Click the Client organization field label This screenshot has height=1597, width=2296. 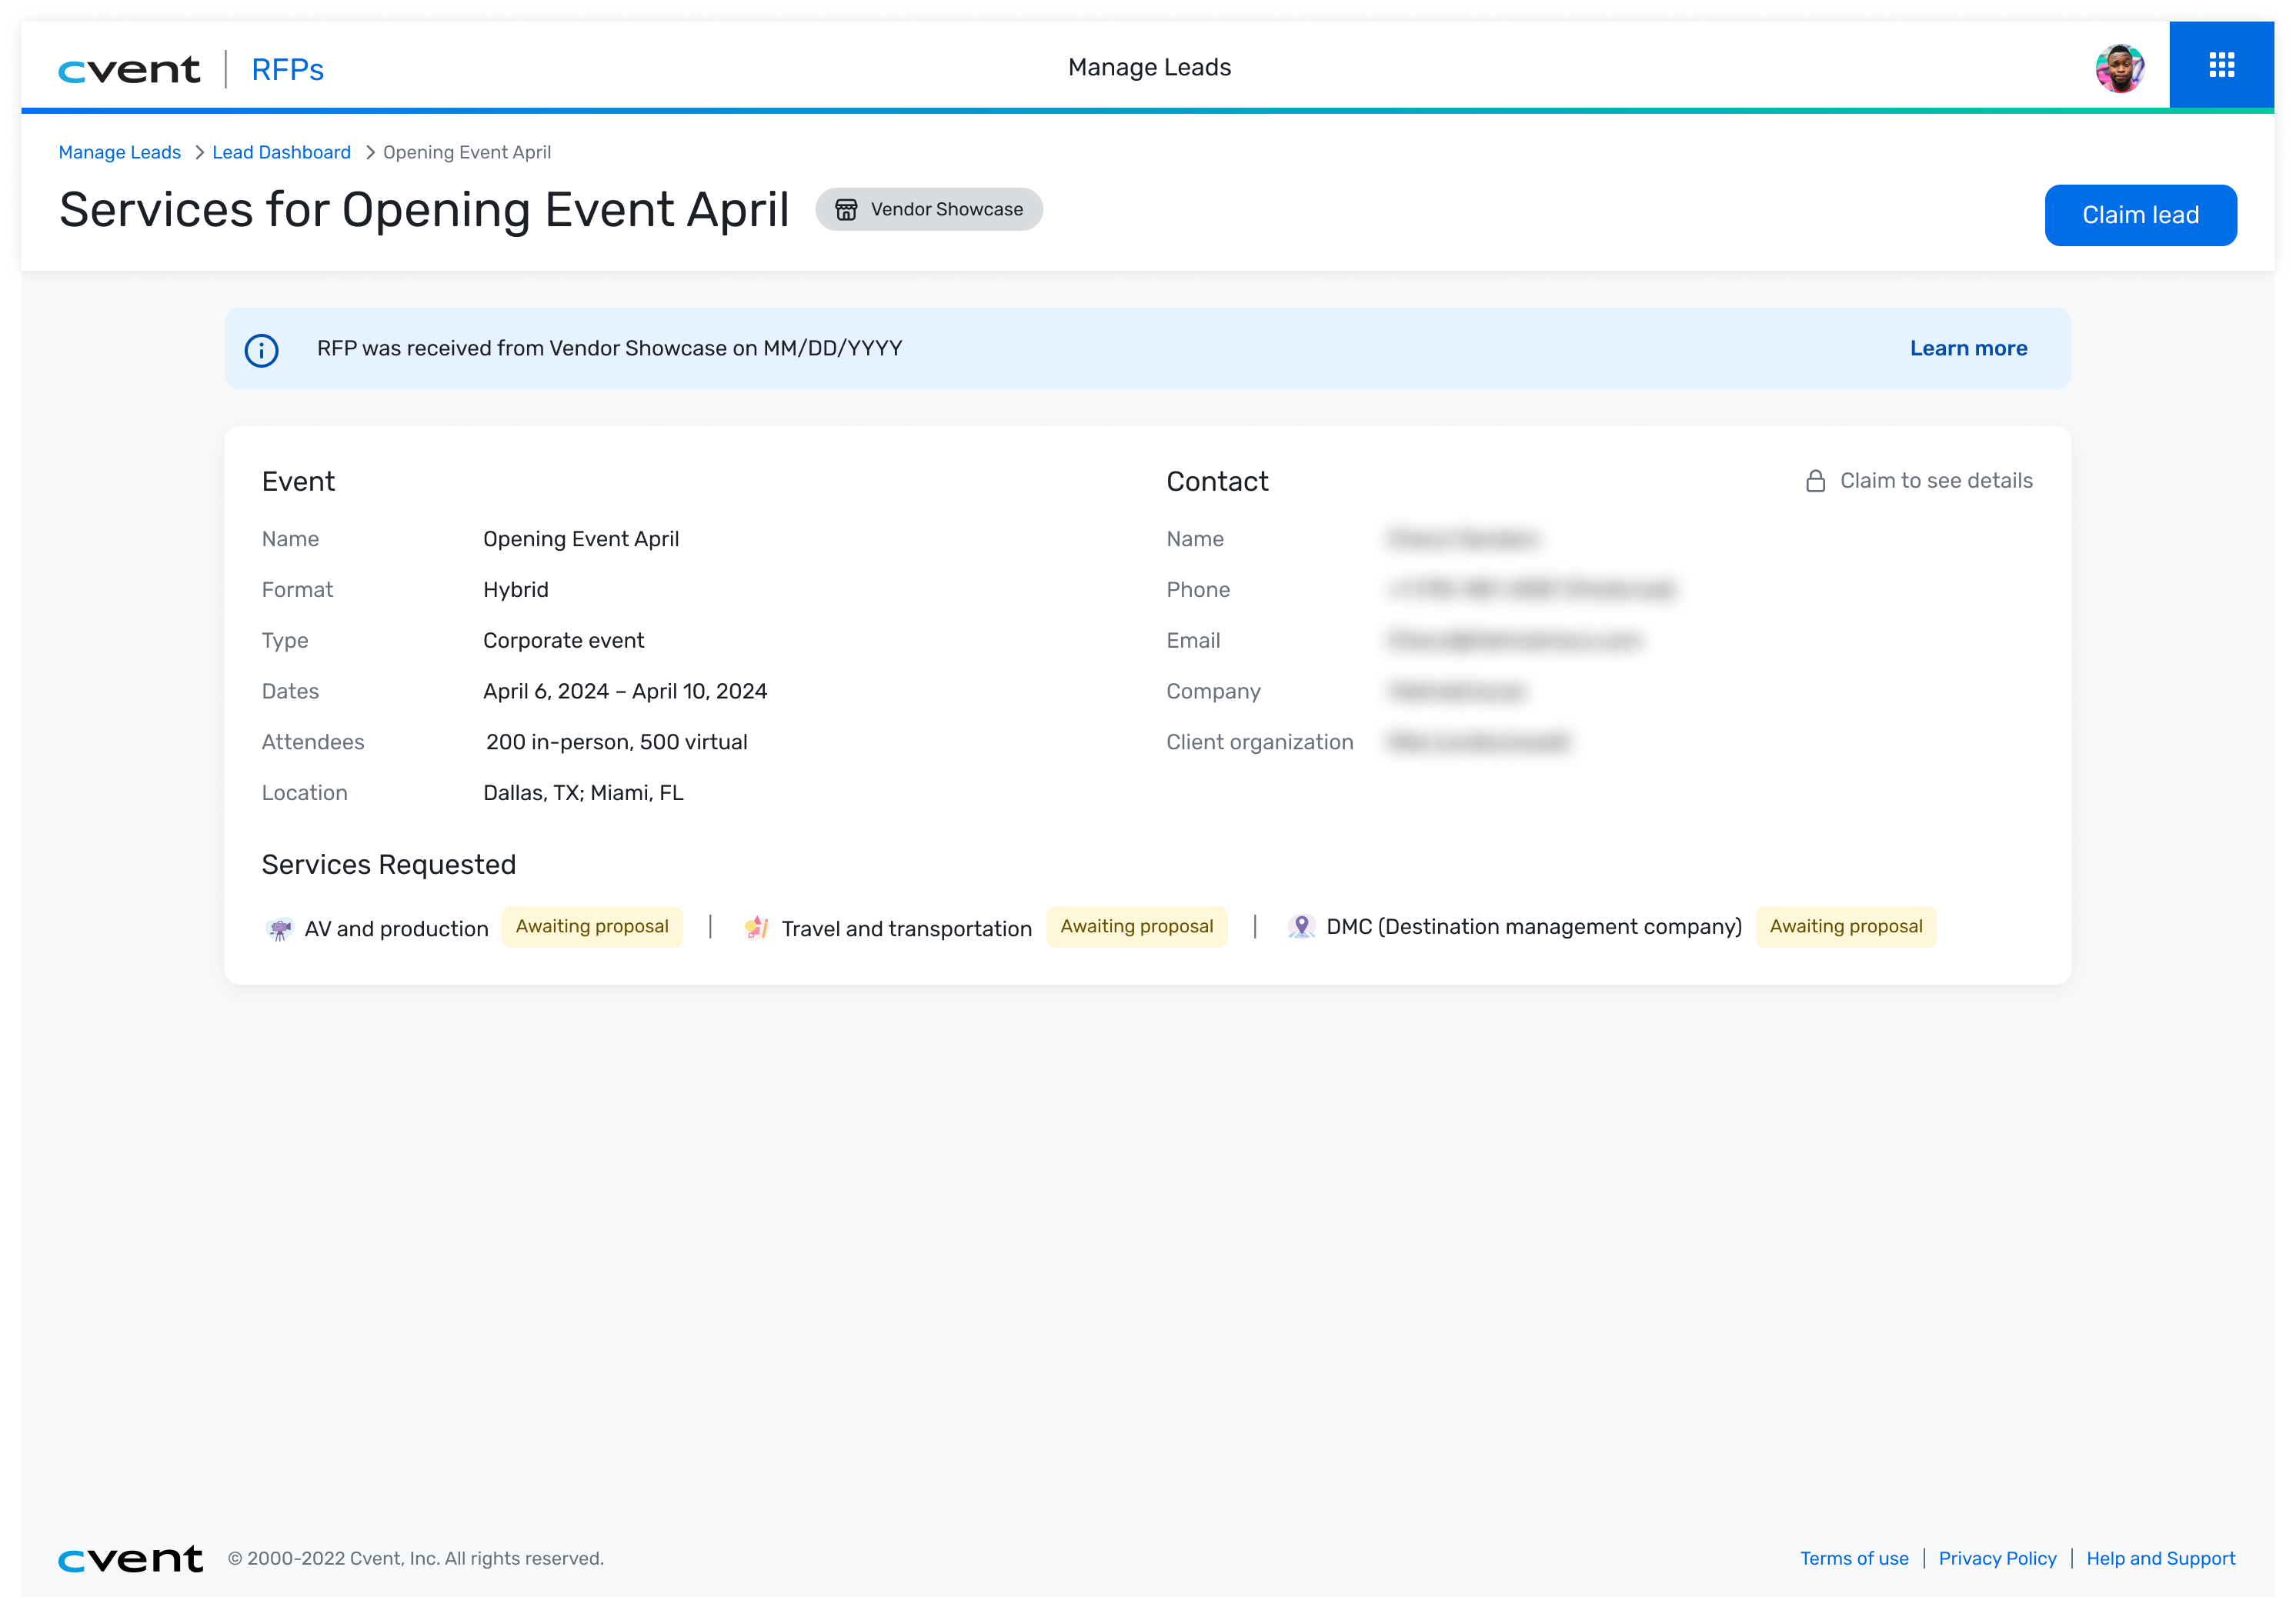1259,742
